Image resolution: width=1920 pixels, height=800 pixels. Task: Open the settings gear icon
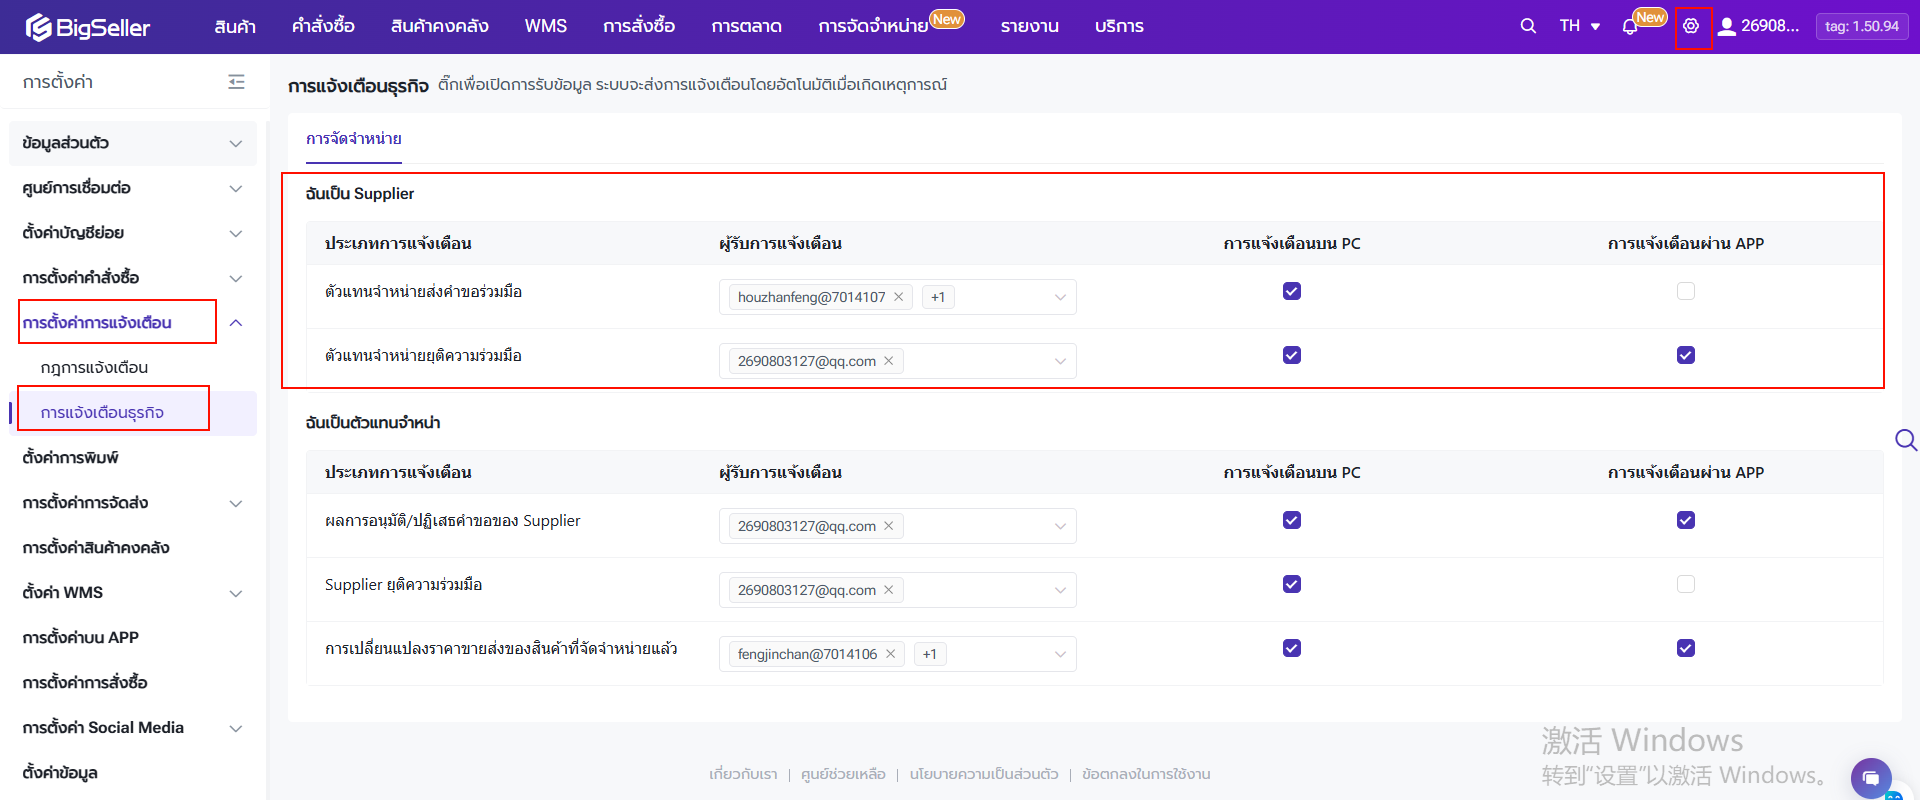[x=1691, y=26]
